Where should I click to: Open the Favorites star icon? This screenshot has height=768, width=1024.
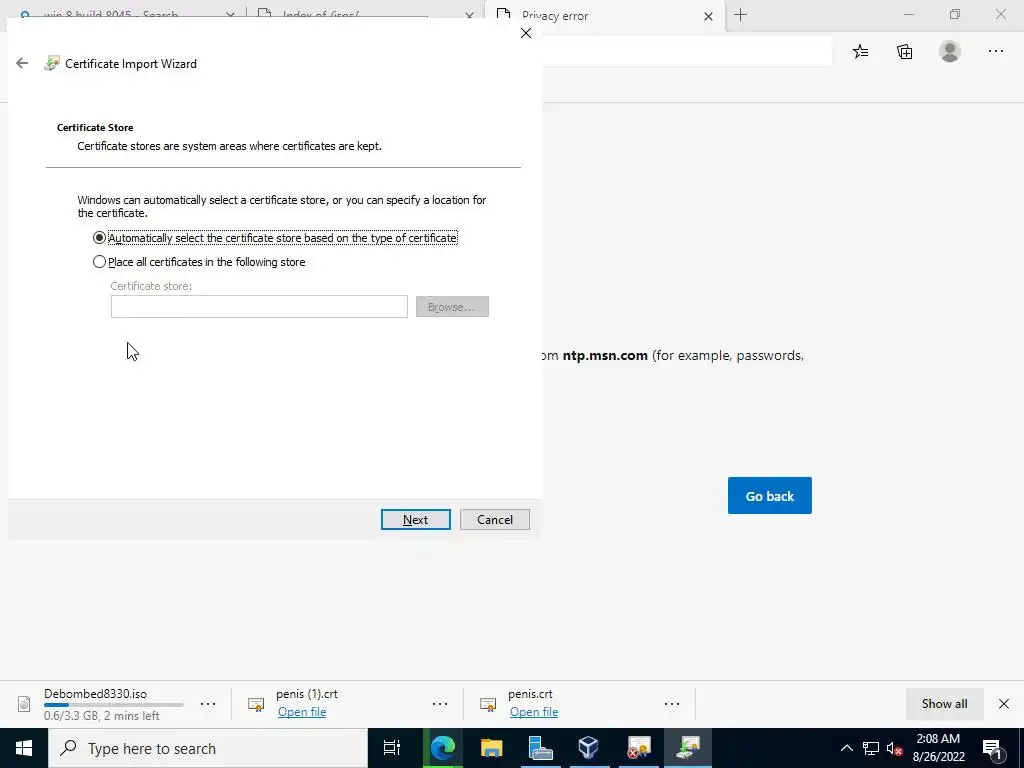(860, 52)
